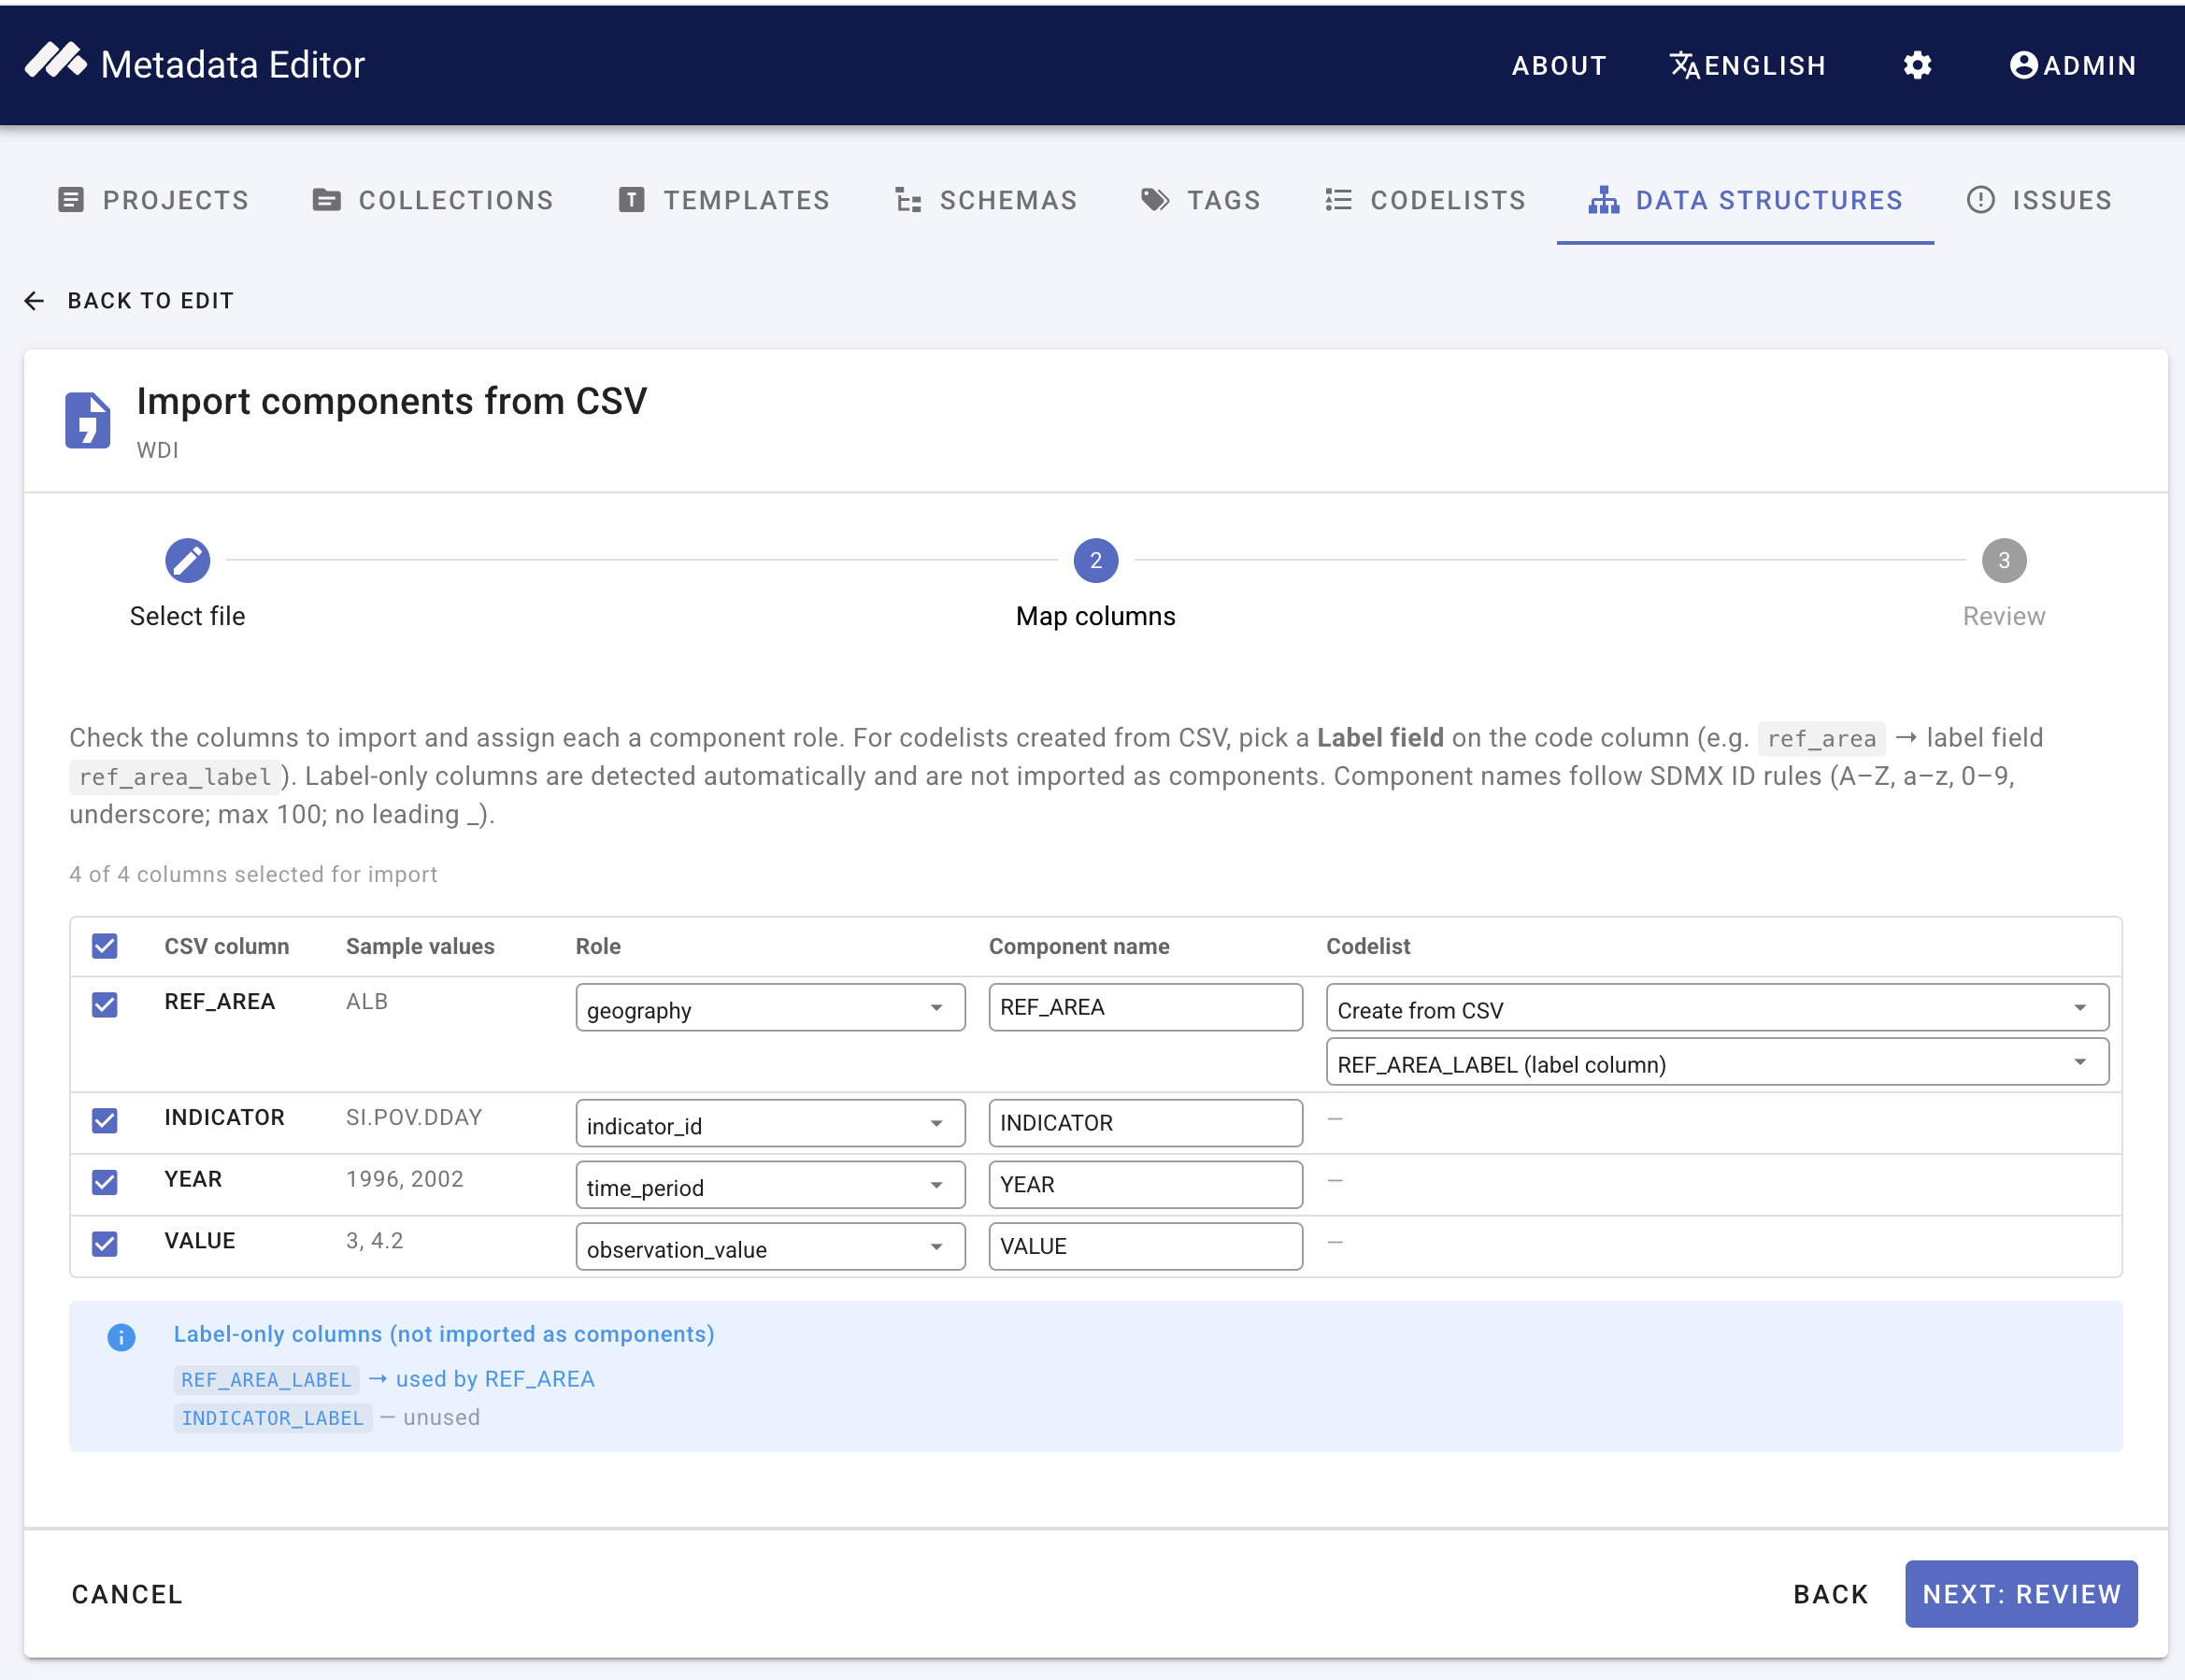Open the time_period role dropdown
Screen dimensions: 2185x1680
tap(770, 1186)
